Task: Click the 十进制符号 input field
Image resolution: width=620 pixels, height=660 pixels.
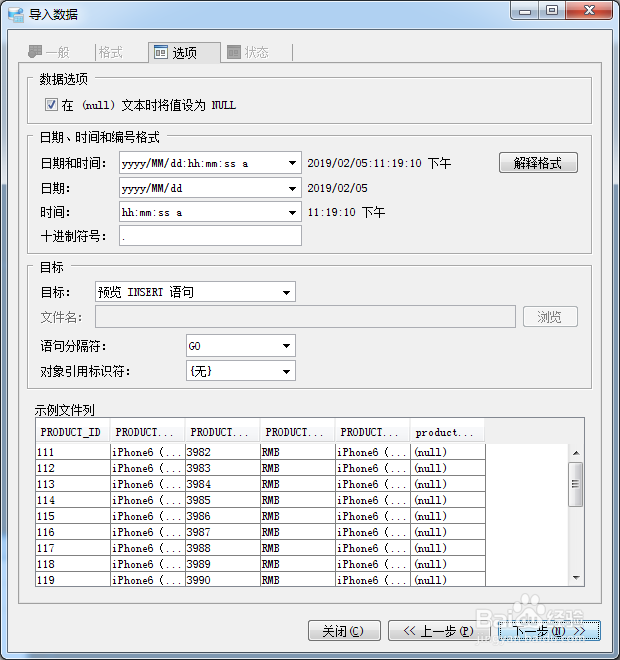Action: tap(210, 236)
